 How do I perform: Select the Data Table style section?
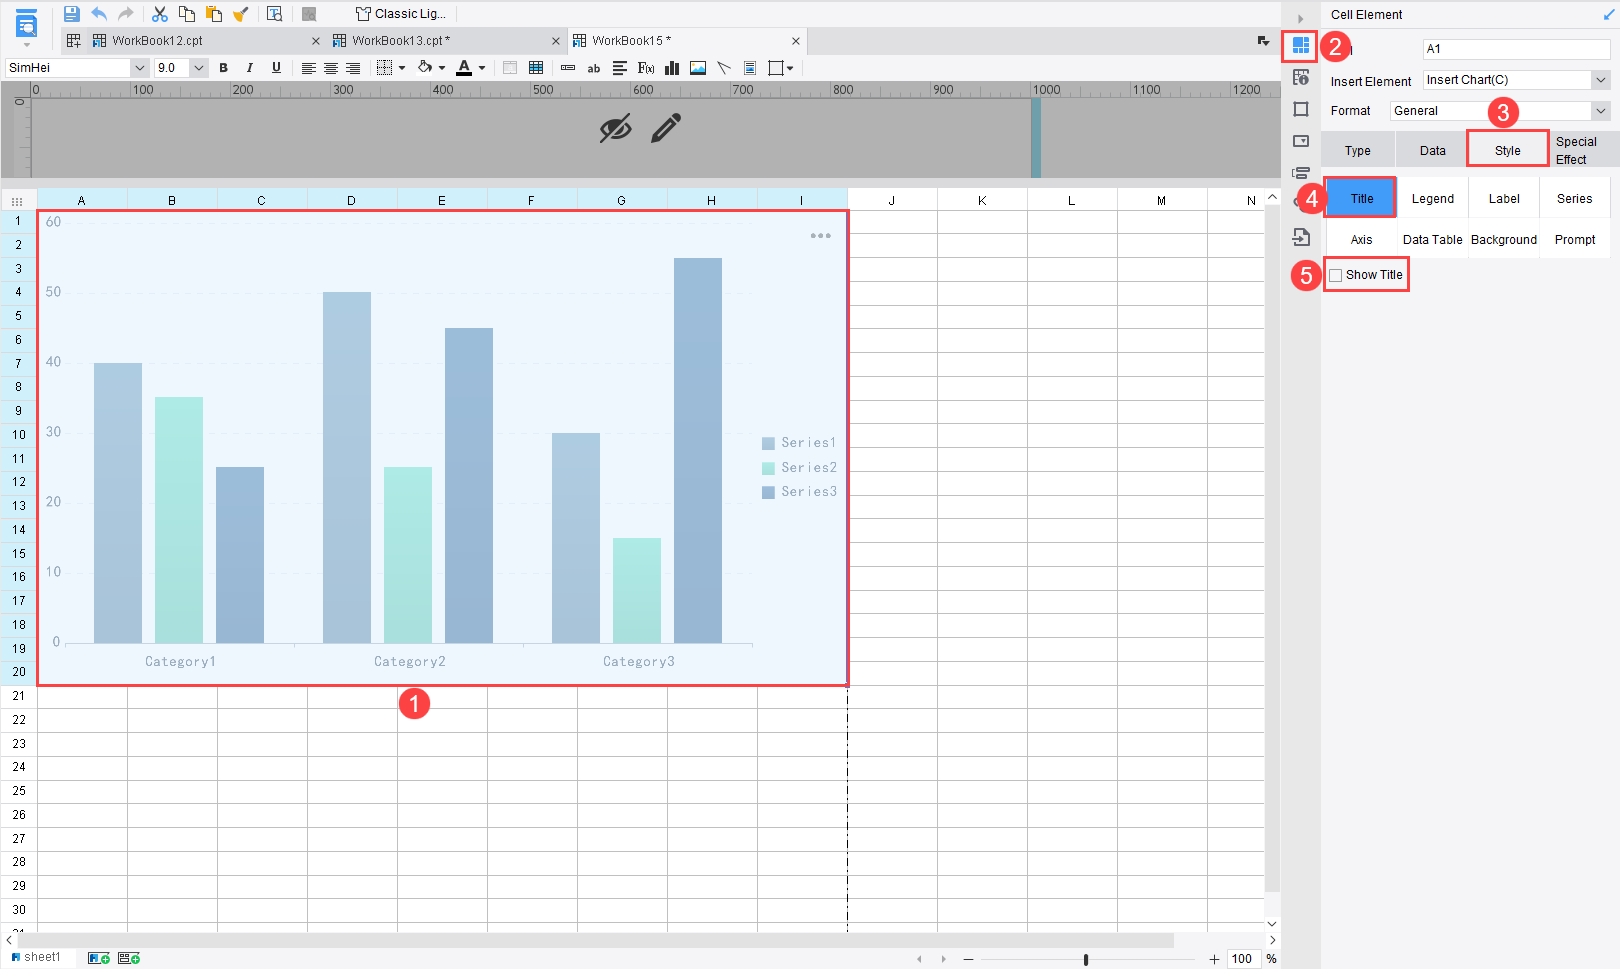coord(1432,240)
